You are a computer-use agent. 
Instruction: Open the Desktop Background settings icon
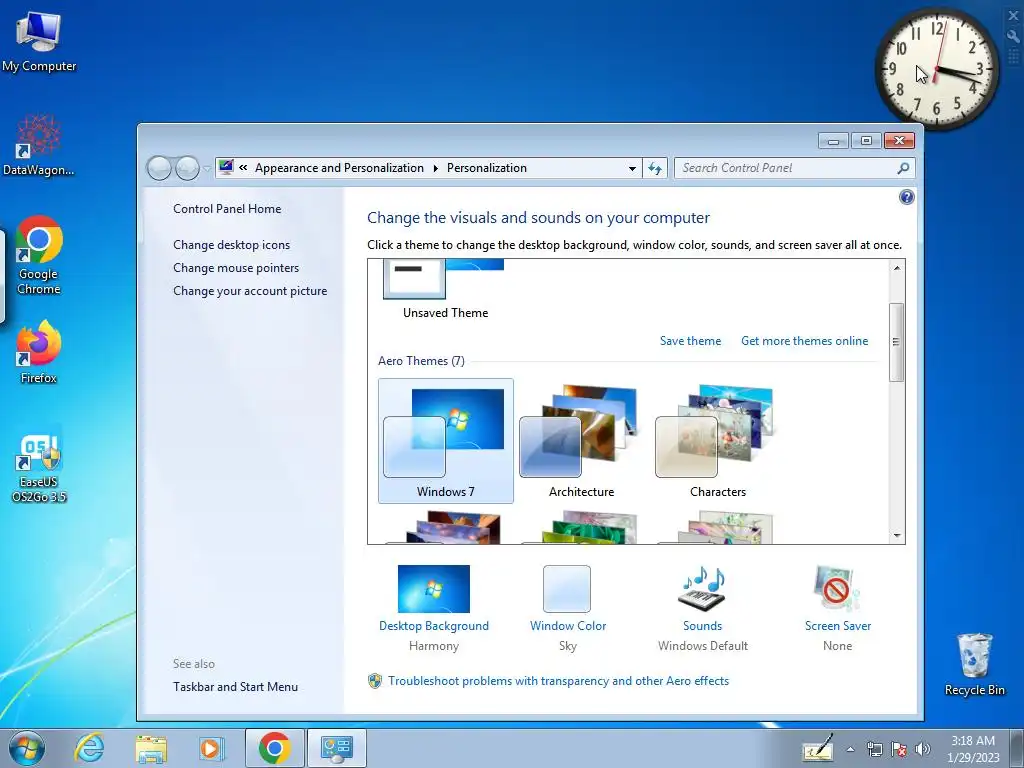[434, 588]
